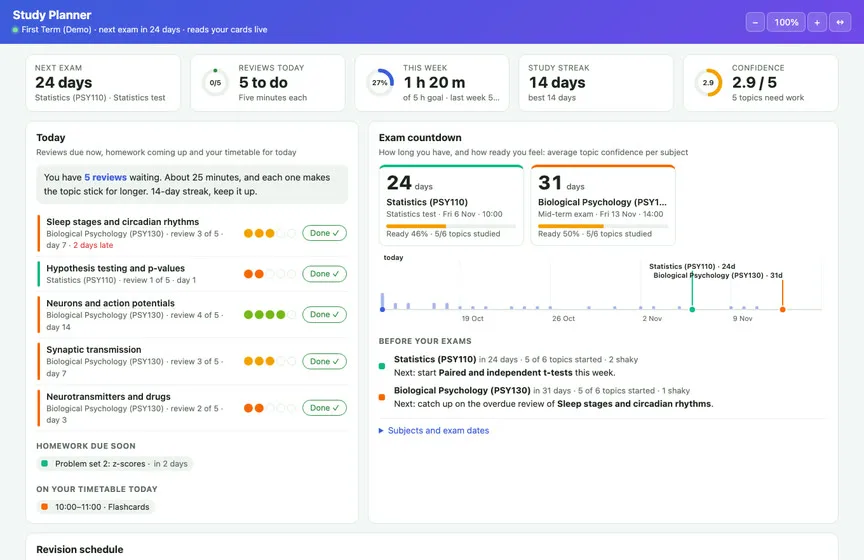Click the zoom in plus button
The image size is (864, 560).
point(817,22)
